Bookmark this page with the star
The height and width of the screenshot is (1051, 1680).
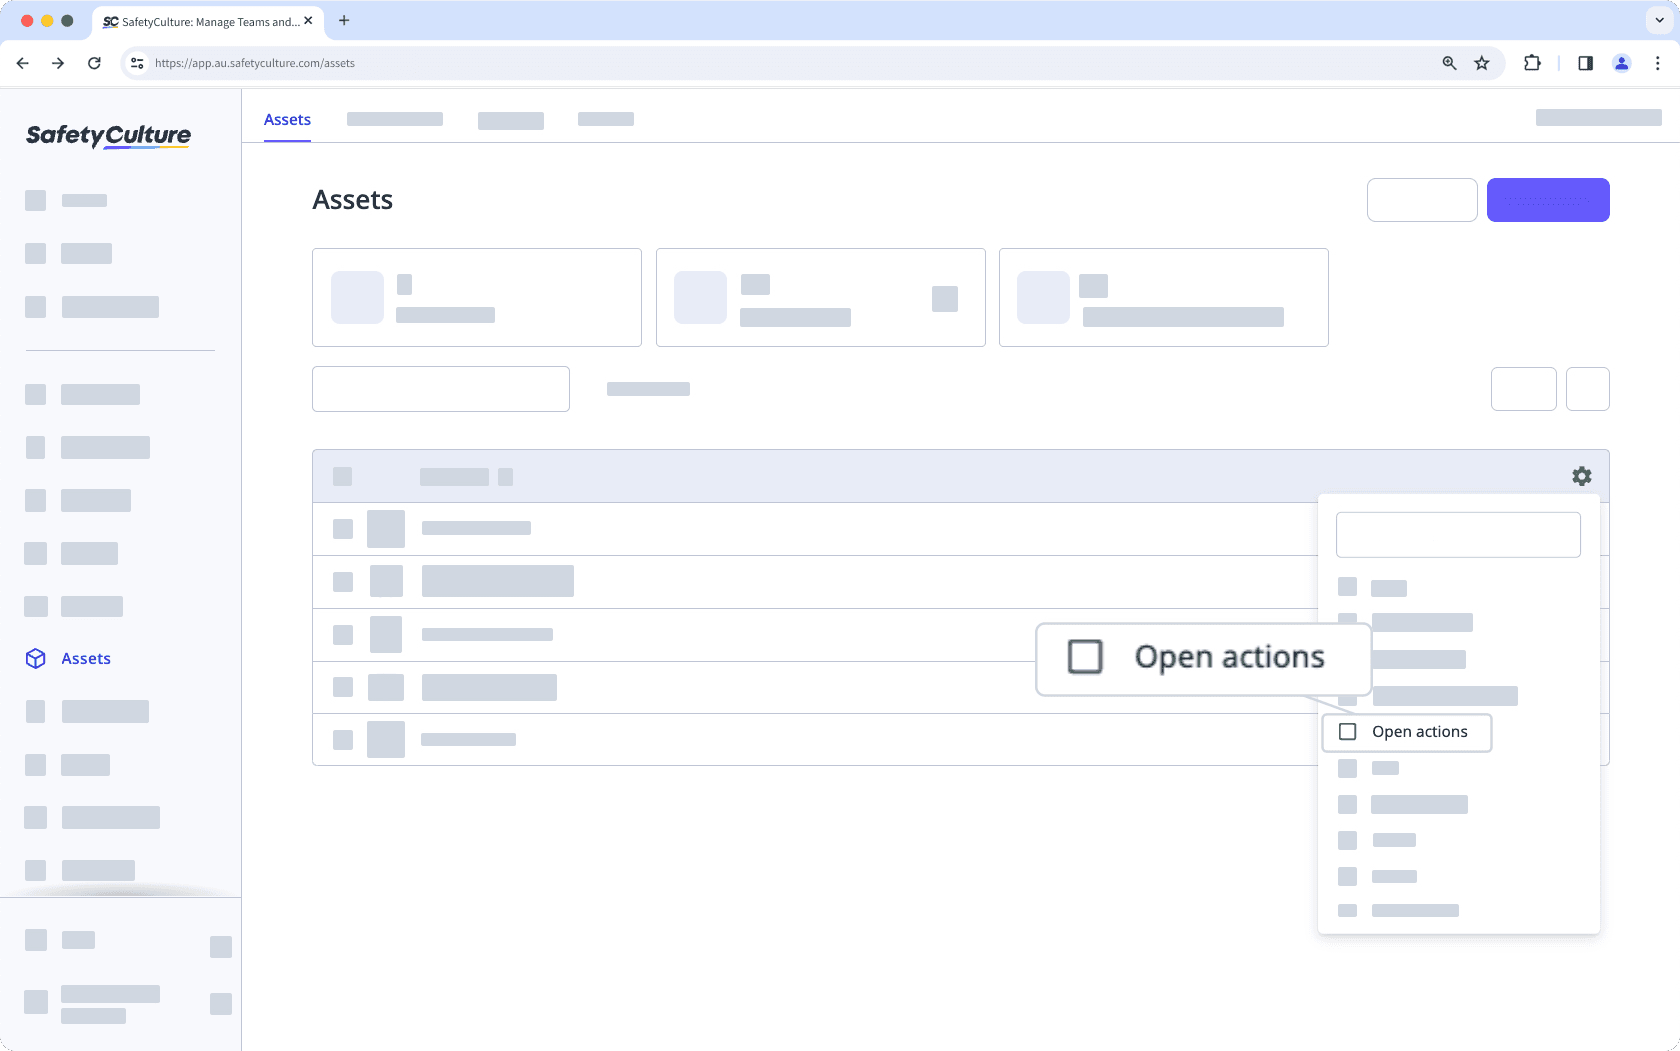(1481, 62)
